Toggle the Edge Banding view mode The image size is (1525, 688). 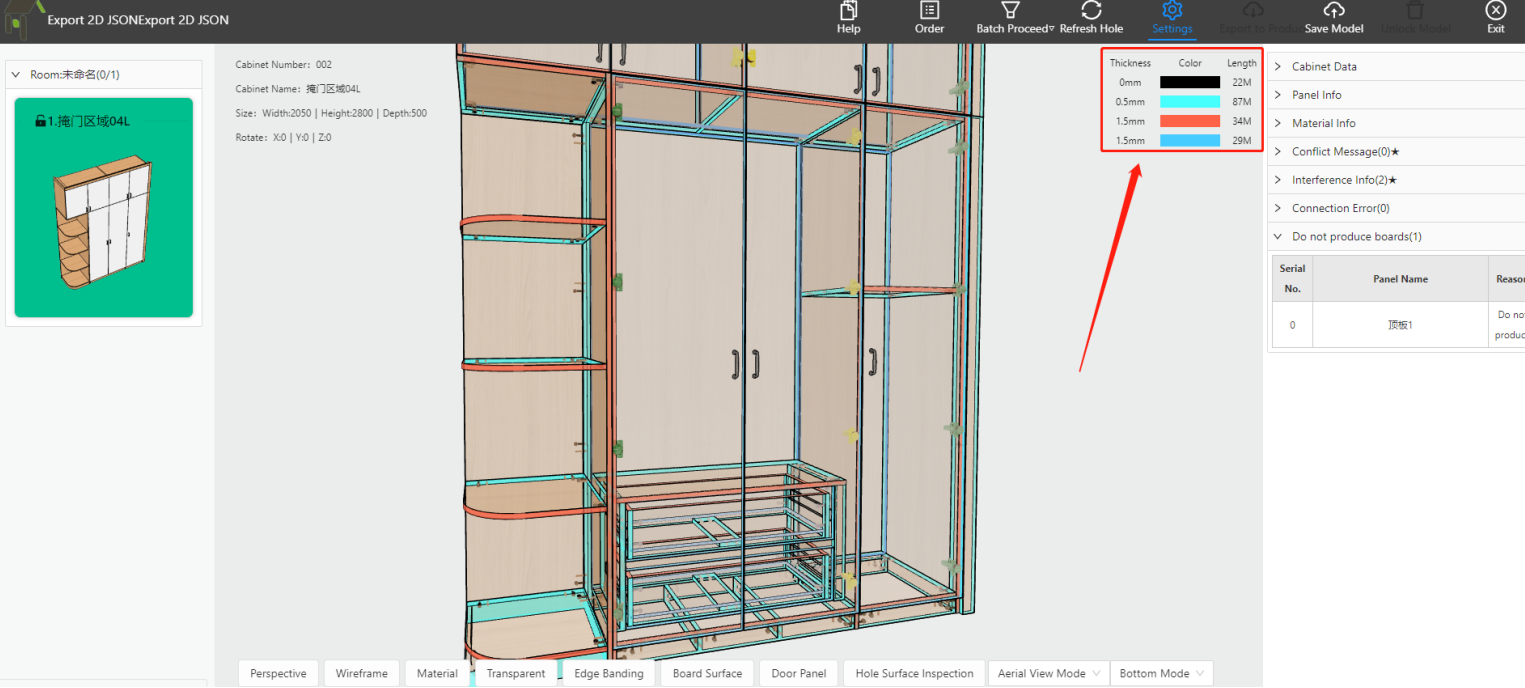click(608, 673)
